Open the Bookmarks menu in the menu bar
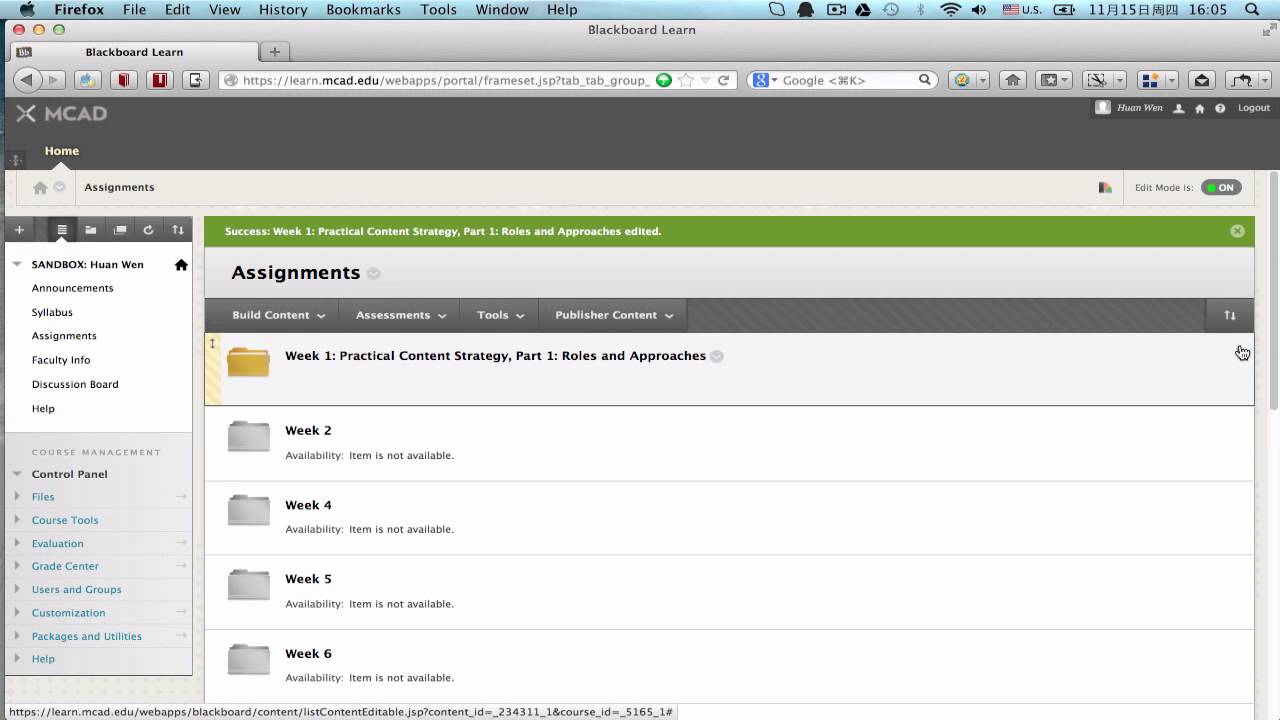1280x720 pixels. pyautogui.click(x=363, y=9)
